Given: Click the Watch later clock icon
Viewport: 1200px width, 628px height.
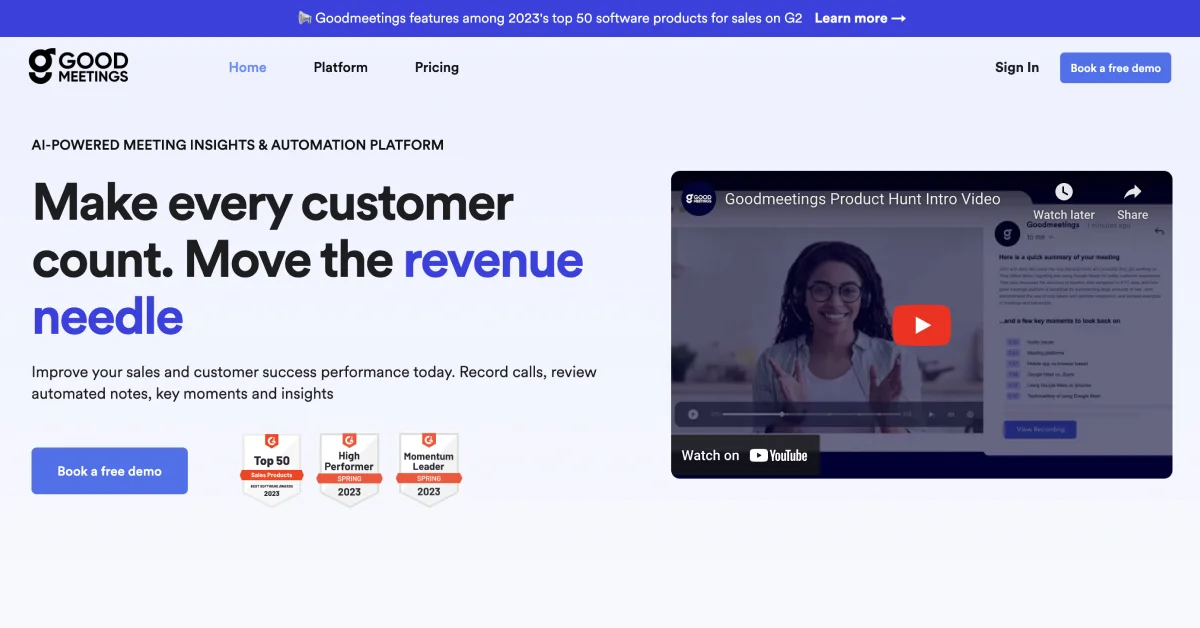Looking at the screenshot, I should click(1063, 192).
